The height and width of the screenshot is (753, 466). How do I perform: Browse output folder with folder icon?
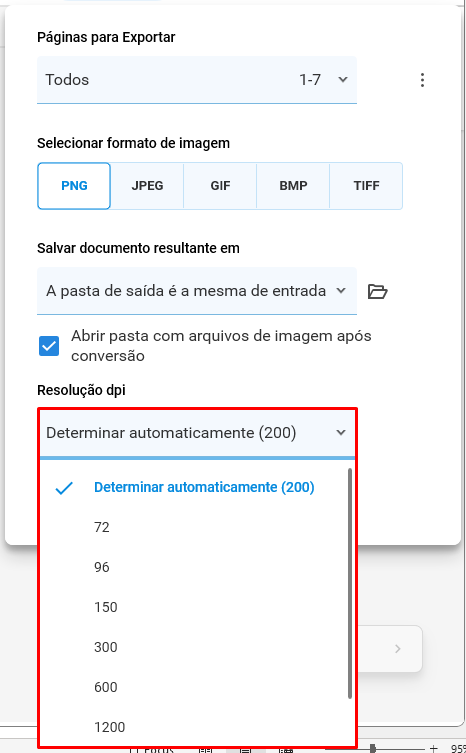tap(378, 291)
